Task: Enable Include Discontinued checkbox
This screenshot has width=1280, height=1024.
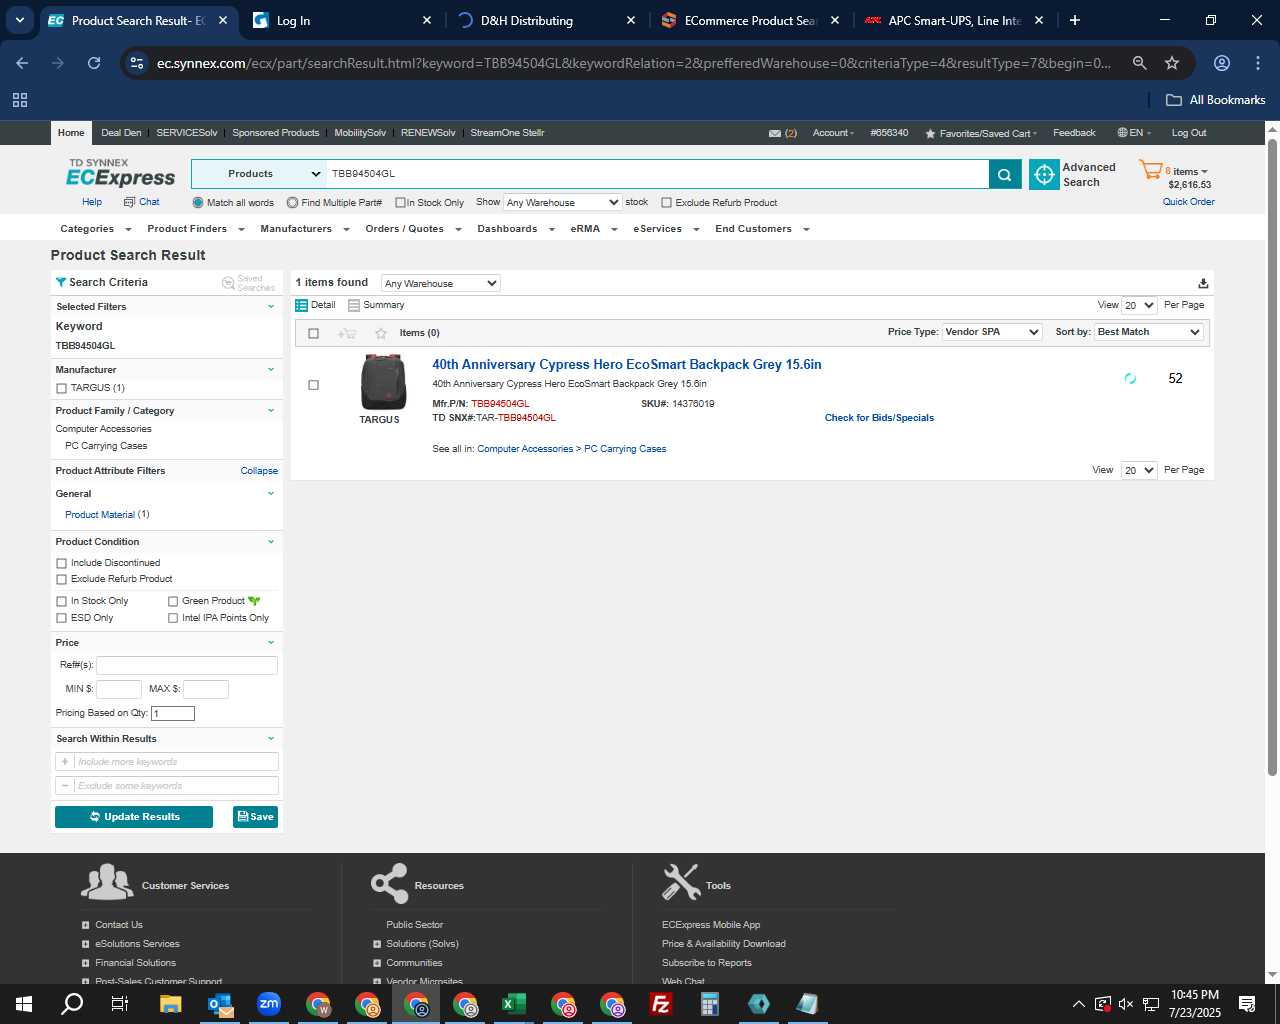Action: pyautogui.click(x=62, y=564)
